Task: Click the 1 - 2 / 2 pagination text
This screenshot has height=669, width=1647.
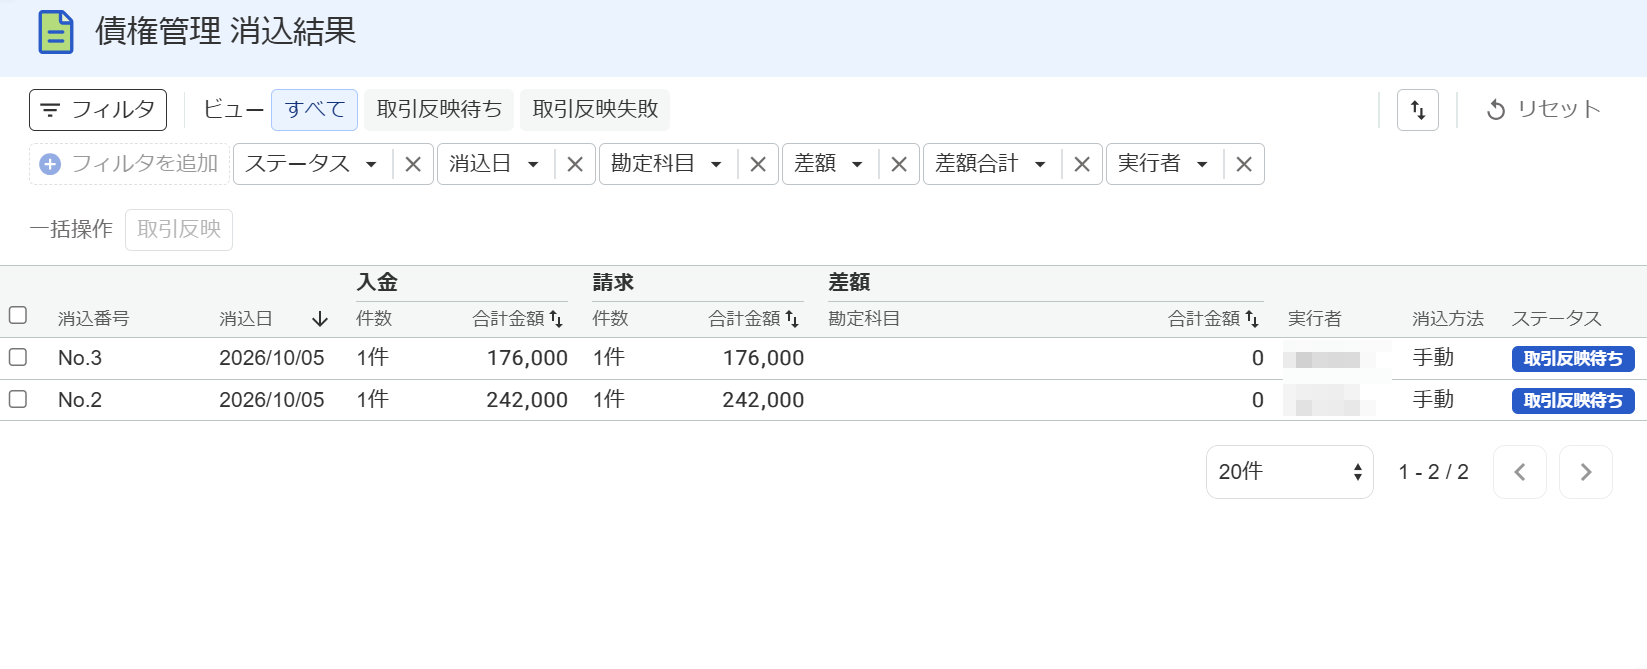Action: 1433,472
